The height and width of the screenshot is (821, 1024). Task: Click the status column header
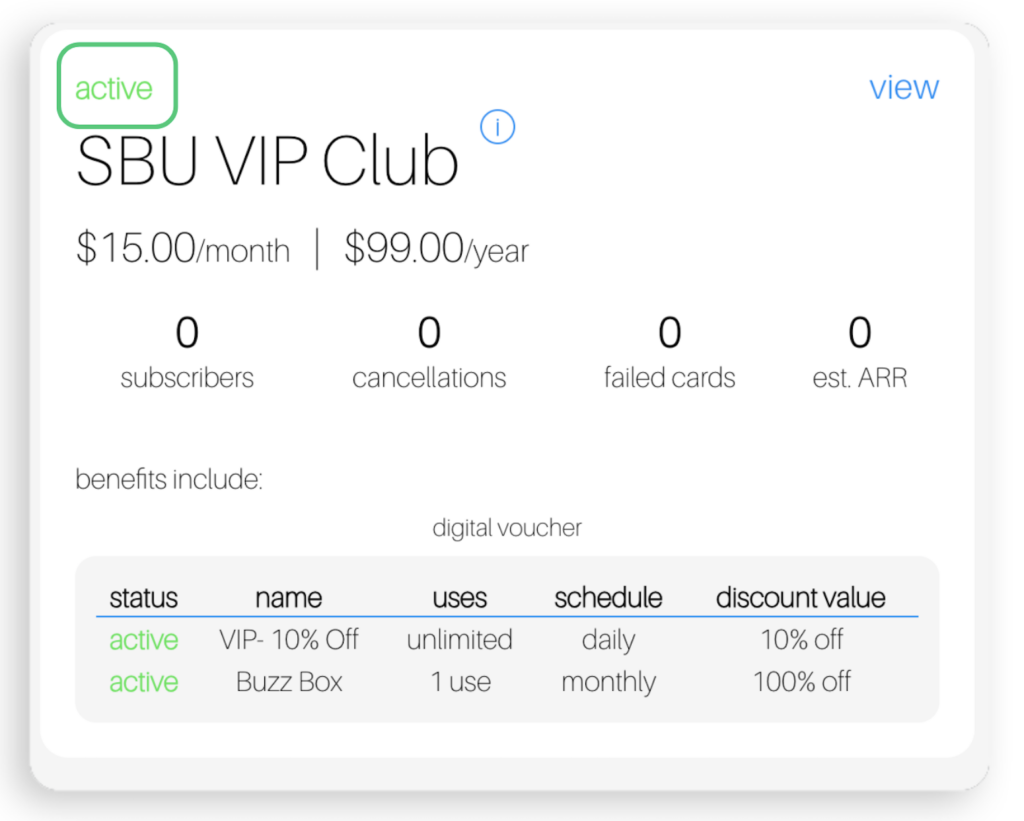tap(144, 597)
